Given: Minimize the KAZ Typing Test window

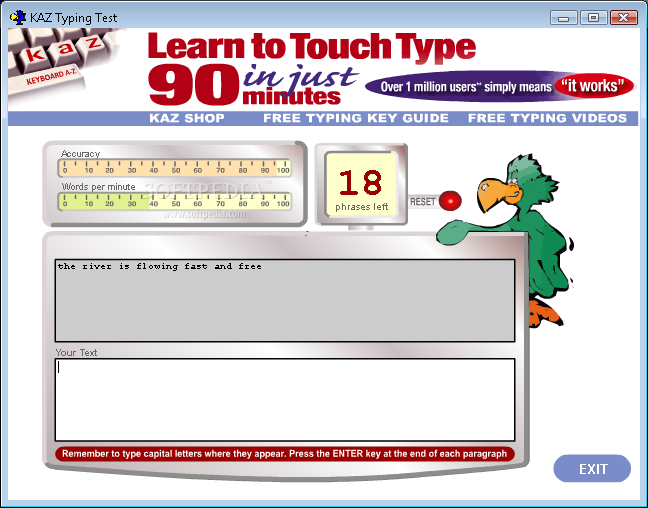Looking at the screenshot, I should [563, 18].
